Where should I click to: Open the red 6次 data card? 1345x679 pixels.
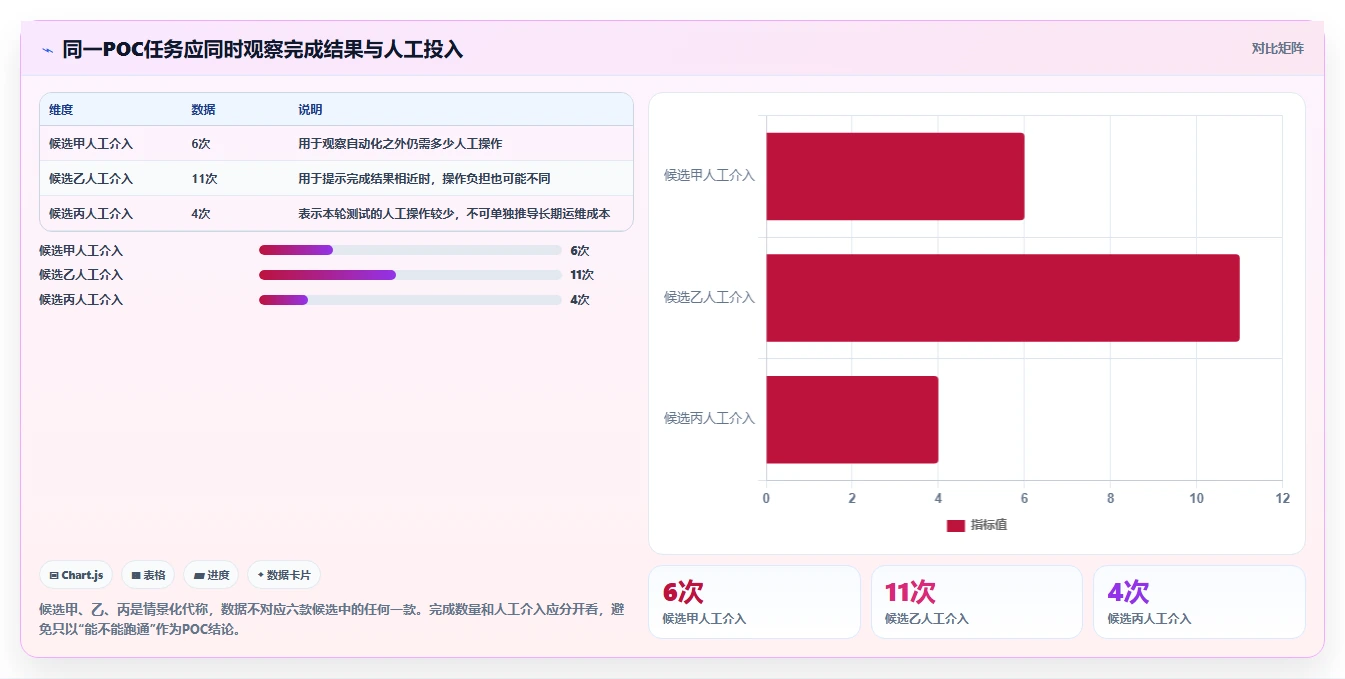pyautogui.click(x=754, y=602)
